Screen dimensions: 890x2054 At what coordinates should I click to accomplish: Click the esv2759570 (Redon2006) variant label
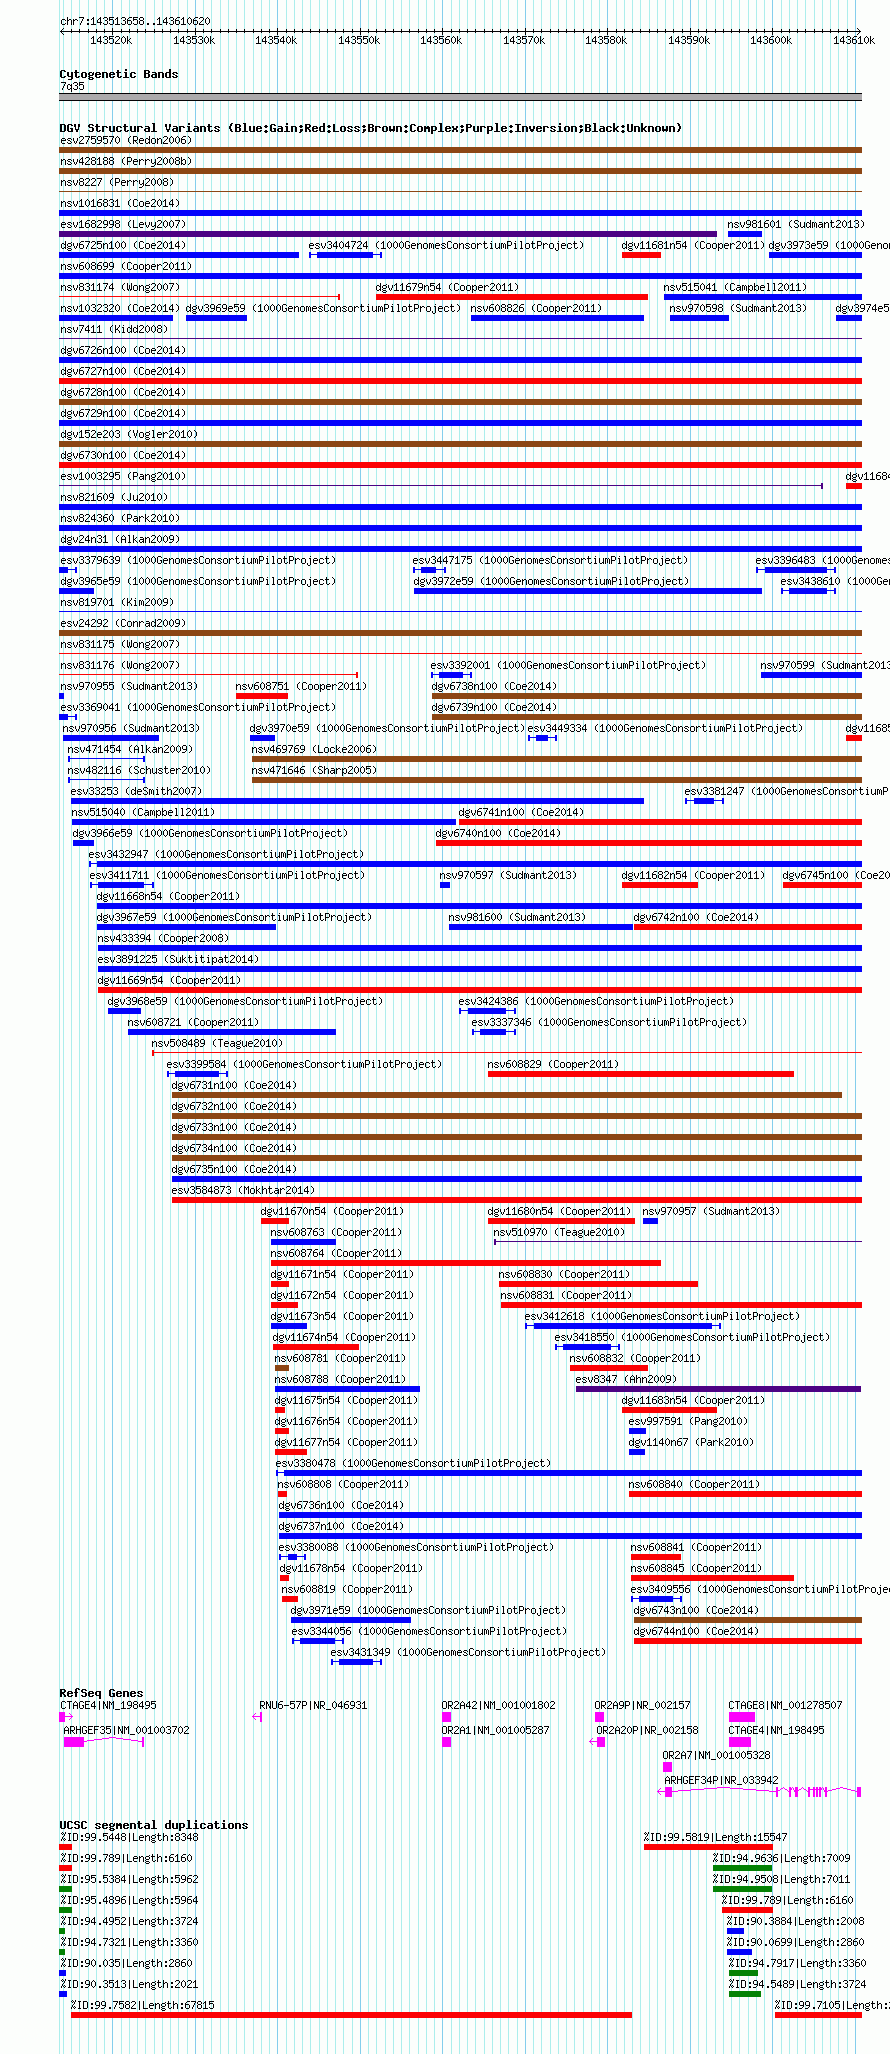(x=125, y=140)
